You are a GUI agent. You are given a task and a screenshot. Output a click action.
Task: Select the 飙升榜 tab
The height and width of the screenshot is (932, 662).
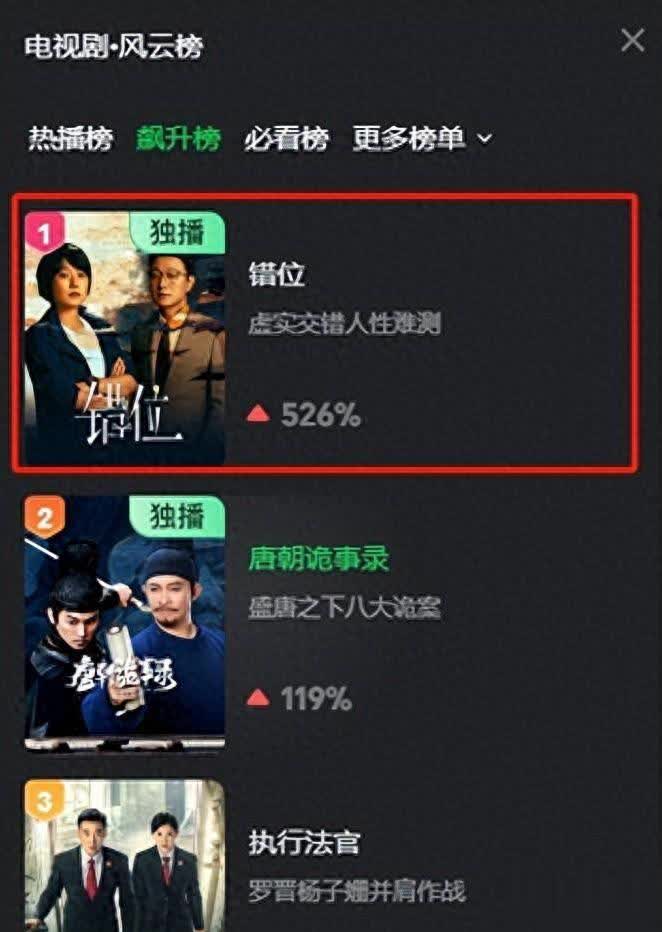(179, 138)
